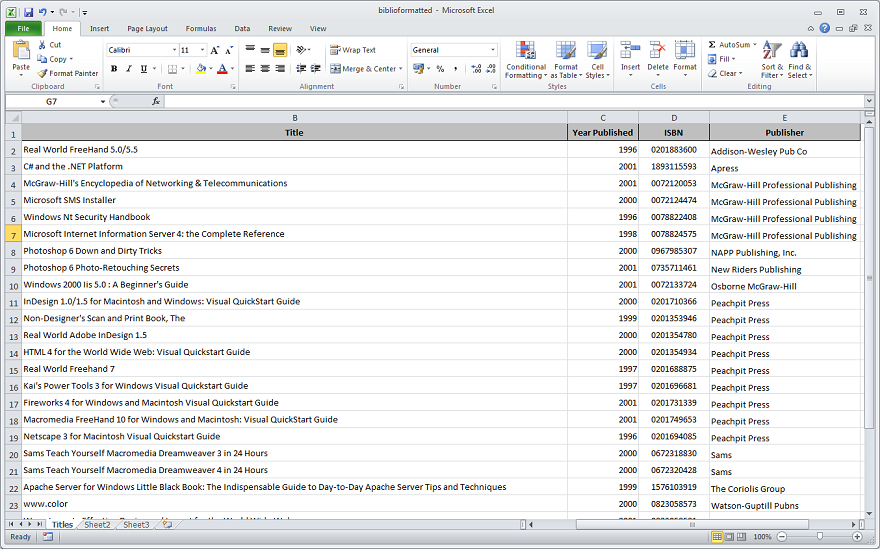Switch to the Formulas tab

pyautogui.click(x=201, y=29)
